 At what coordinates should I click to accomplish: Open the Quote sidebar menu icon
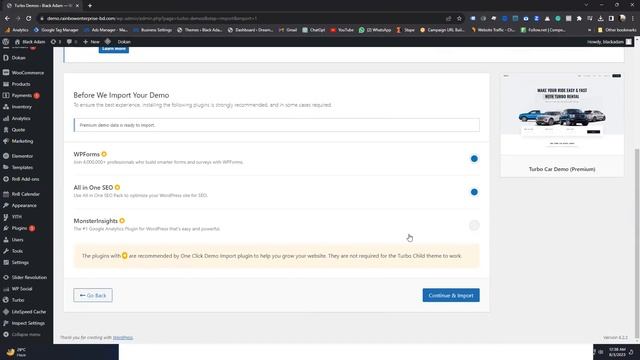click(6, 130)
